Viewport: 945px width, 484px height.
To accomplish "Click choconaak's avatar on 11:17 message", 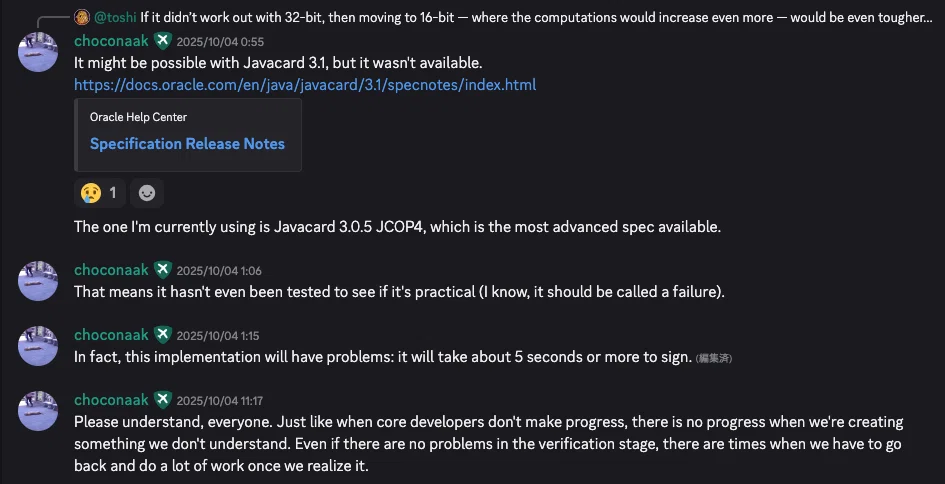I will tap(38, 411).
